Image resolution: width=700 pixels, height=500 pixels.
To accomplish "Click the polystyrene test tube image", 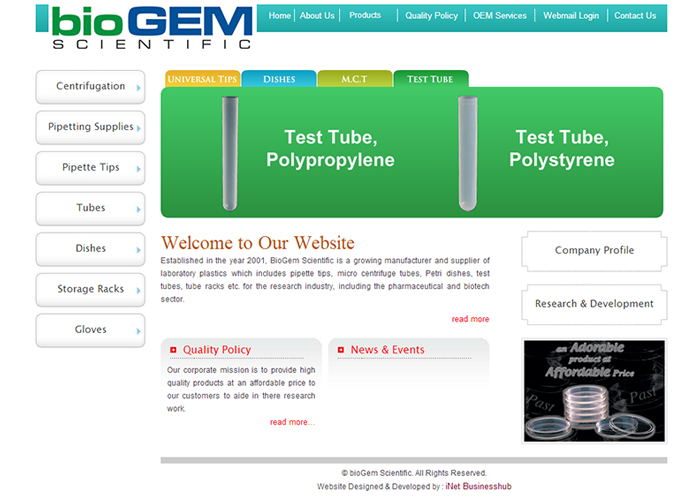I will tap(467, 153).
